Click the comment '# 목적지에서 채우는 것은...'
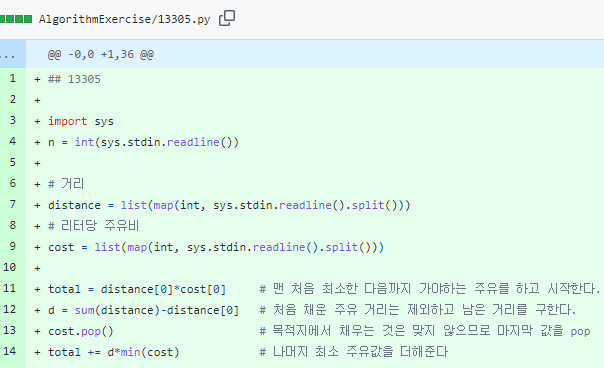This screenshot has height=368, width=604. pyautogui.click(x=425, y=331)
